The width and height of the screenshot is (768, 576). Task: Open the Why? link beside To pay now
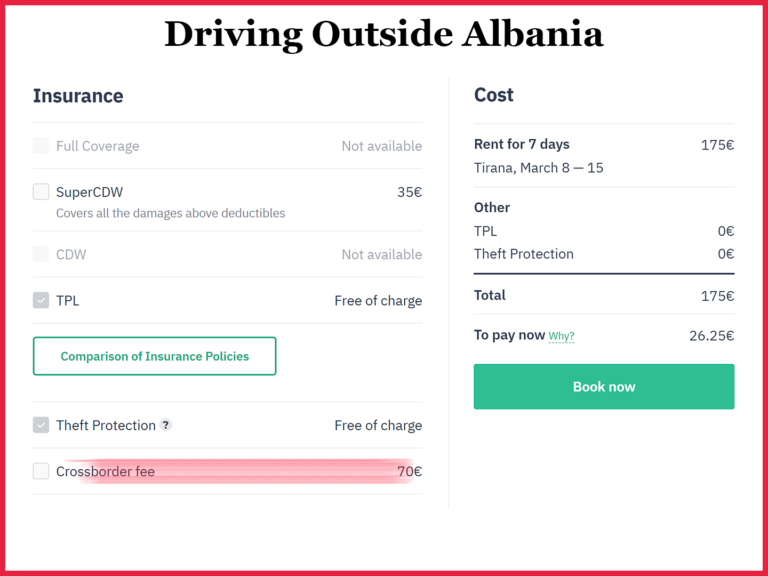[x=561, y=336]
